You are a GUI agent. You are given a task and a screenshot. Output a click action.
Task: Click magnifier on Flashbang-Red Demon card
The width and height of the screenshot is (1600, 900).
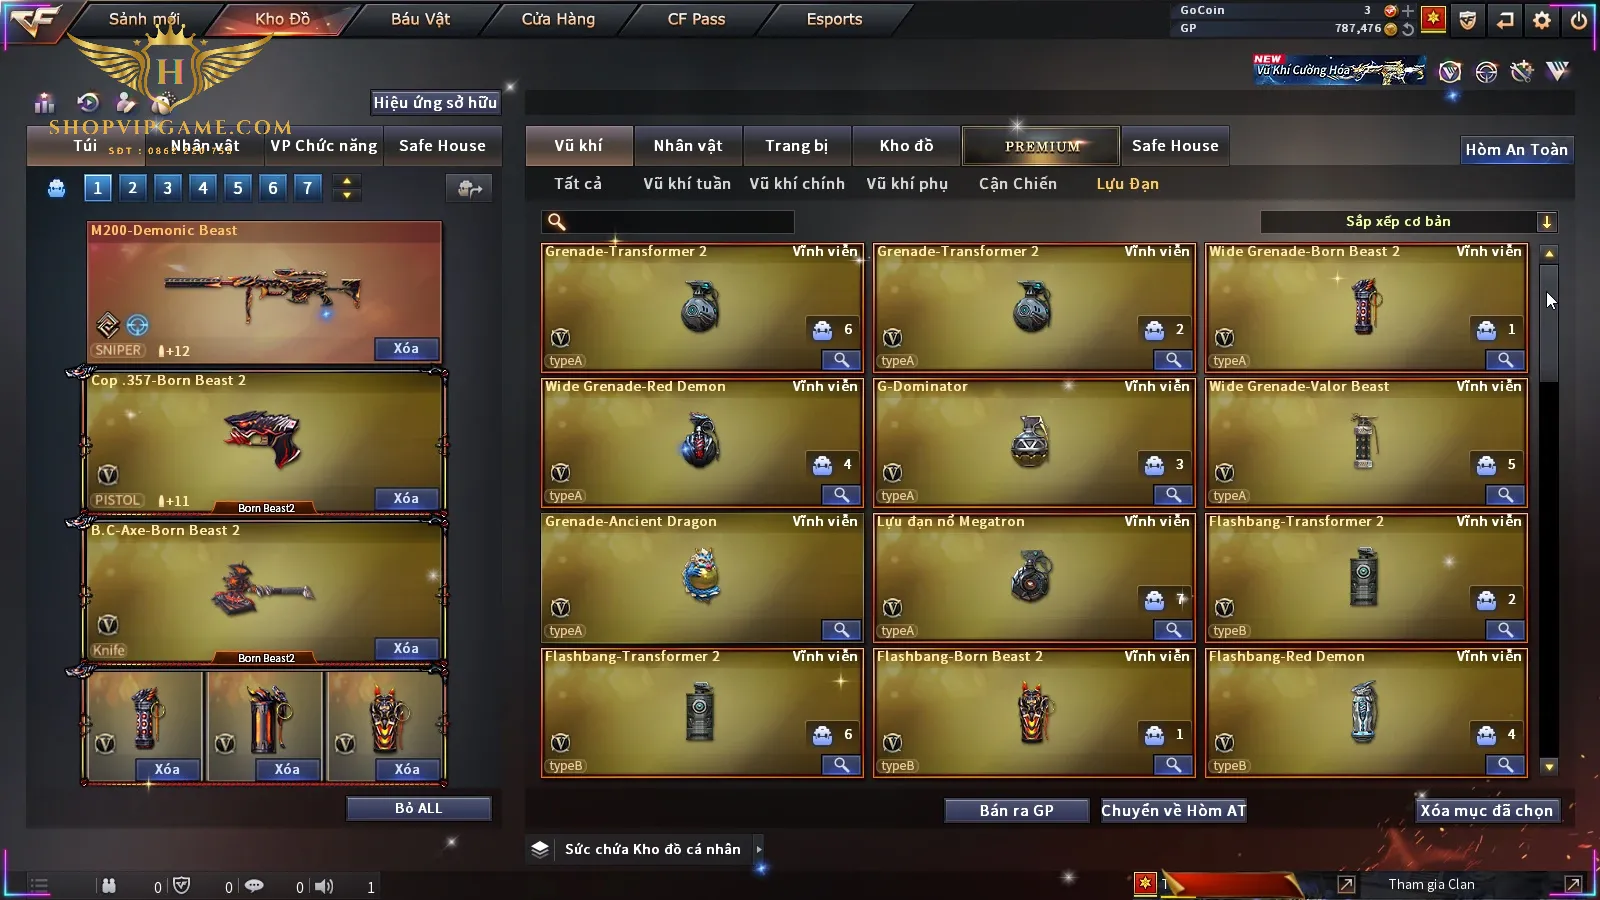pos(1505,765)
